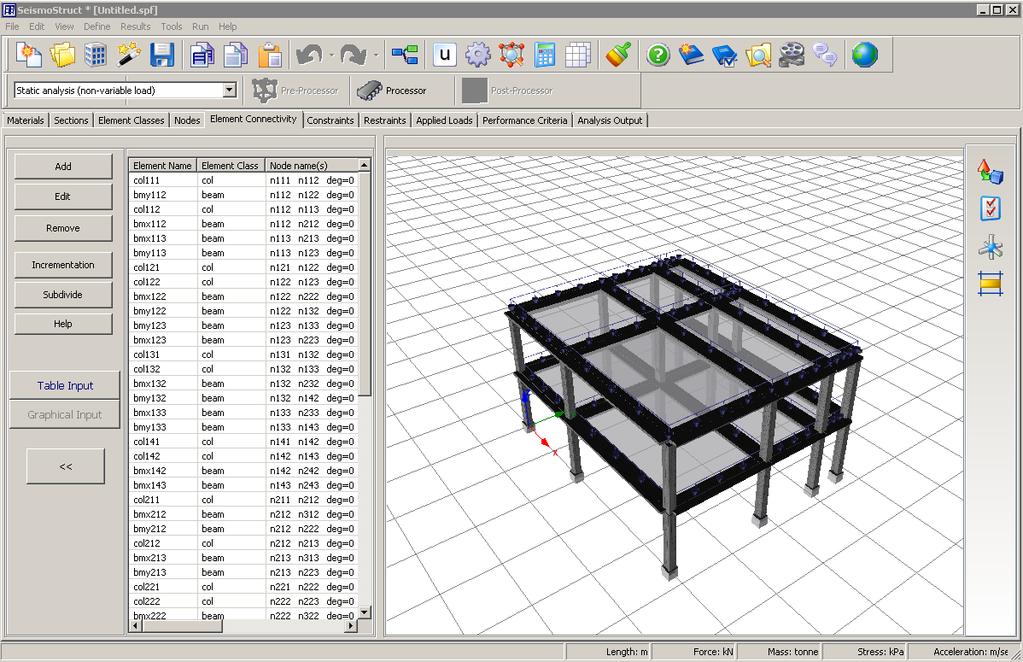Click the building modeller icon
This screenshot has width=1023, height=662.
point(95,55)
